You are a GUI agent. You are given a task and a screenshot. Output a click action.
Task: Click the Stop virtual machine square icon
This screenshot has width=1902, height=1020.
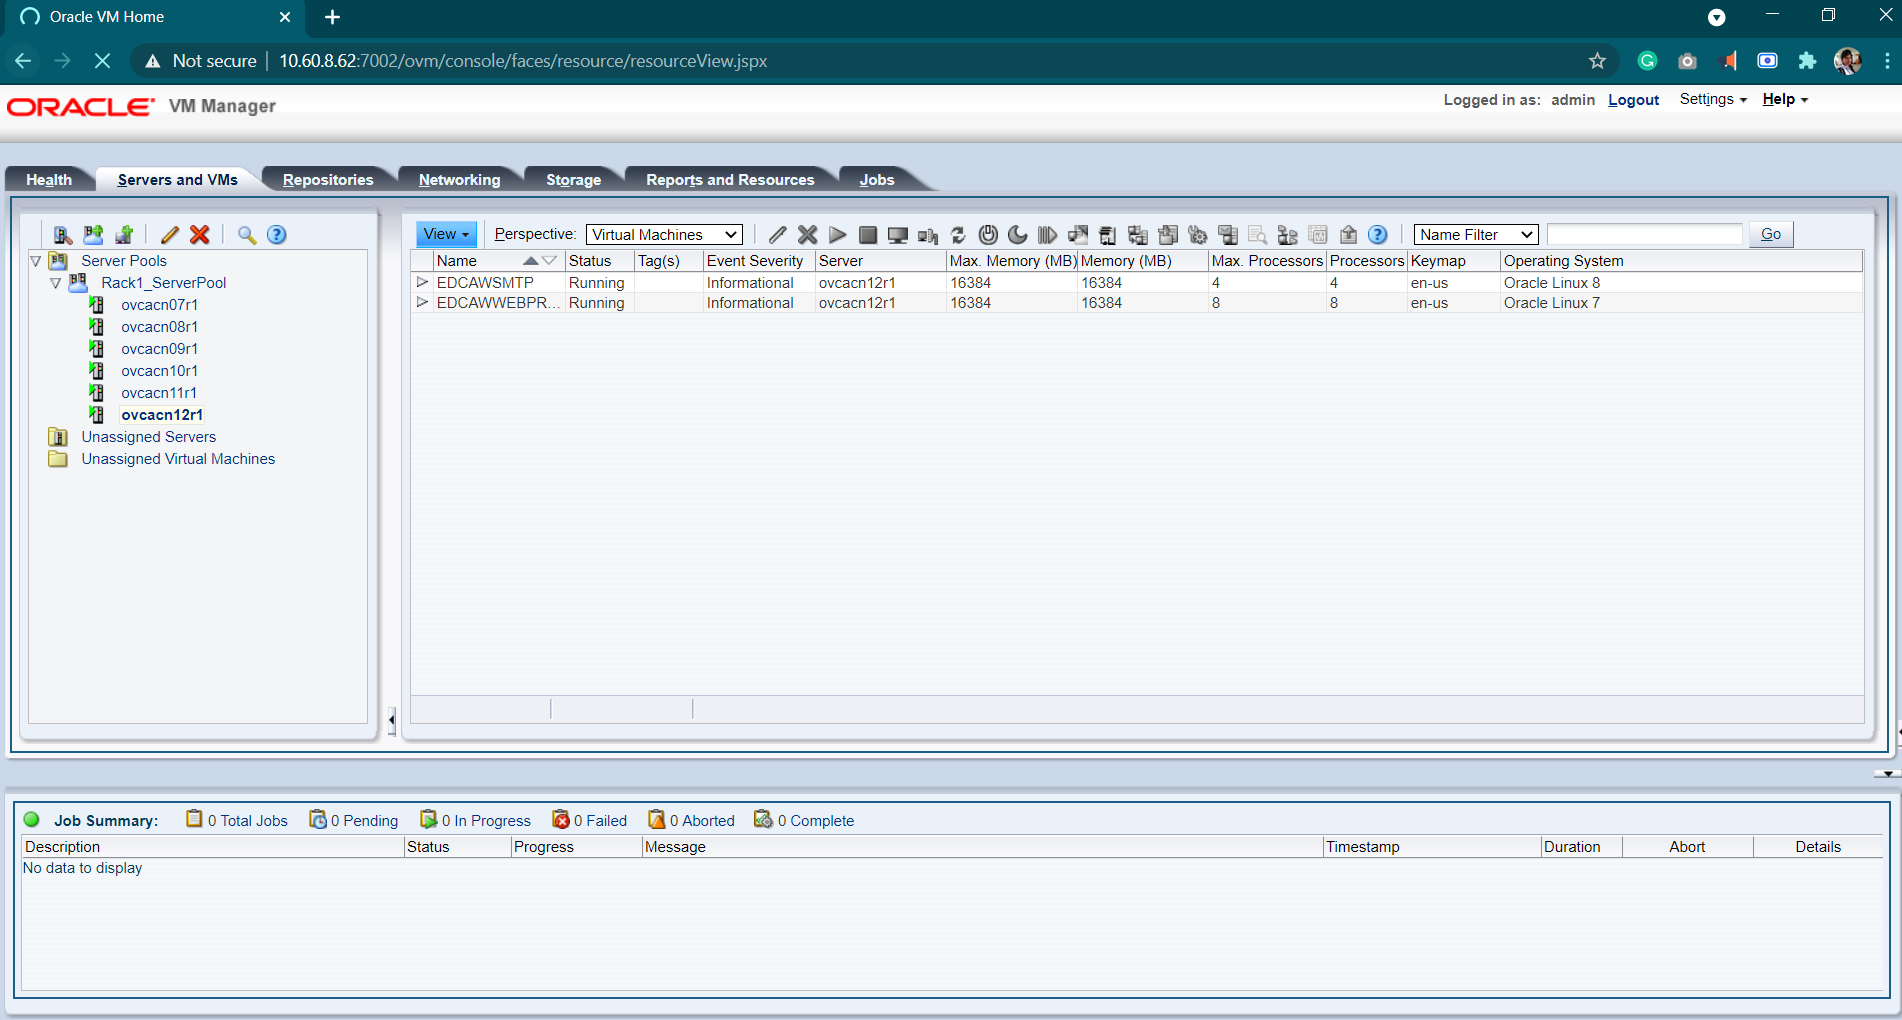point(868,235)
